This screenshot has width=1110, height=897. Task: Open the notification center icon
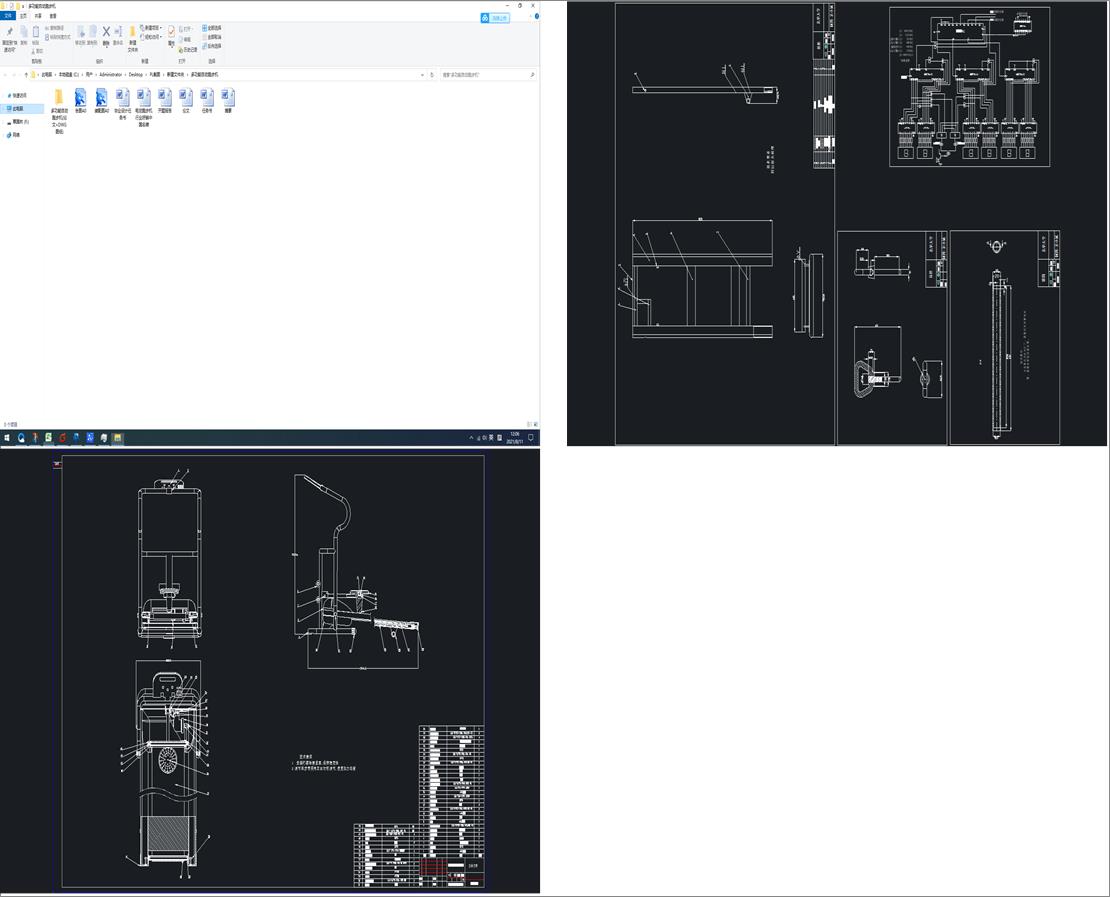click(531, 438)
